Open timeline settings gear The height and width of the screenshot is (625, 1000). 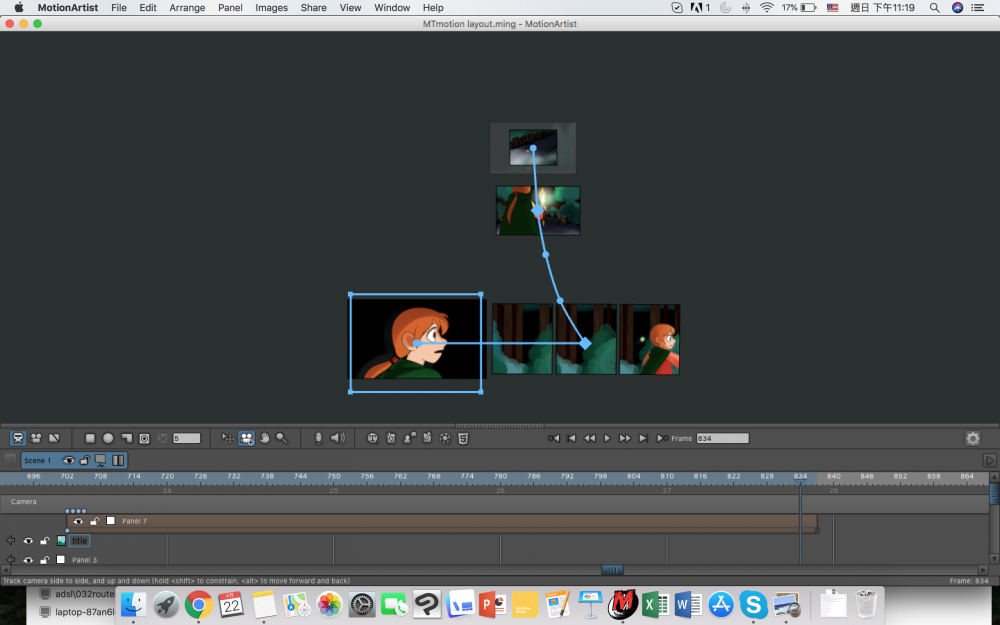click(973, 438)
